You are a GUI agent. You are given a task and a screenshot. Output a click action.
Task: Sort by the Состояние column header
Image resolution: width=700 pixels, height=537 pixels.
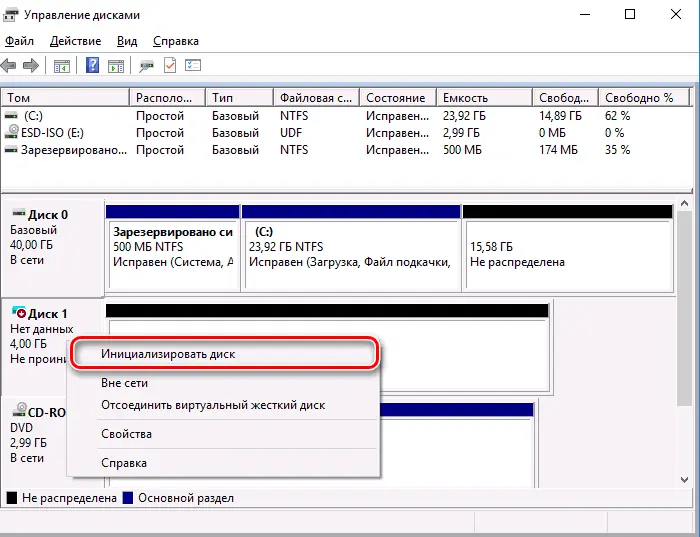(398, 98)
